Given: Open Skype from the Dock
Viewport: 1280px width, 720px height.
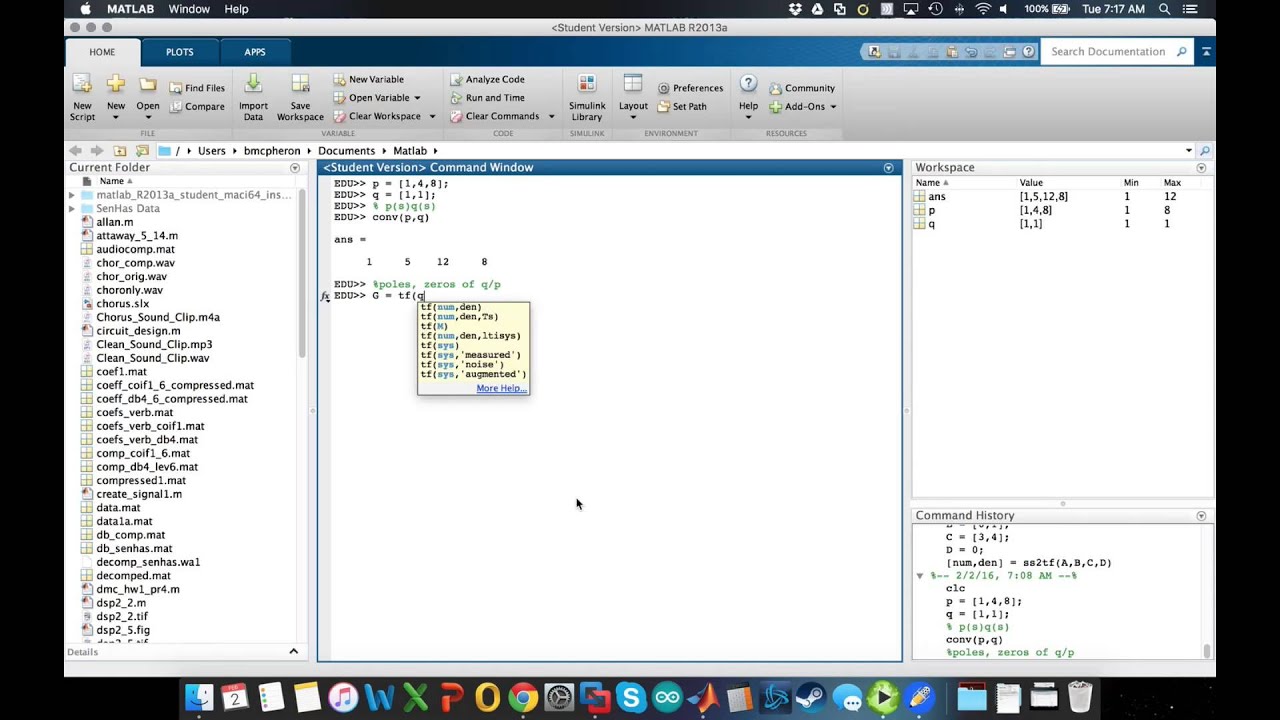Looking at the screenshot, I should pyautogui.click(x=631, y=697).
